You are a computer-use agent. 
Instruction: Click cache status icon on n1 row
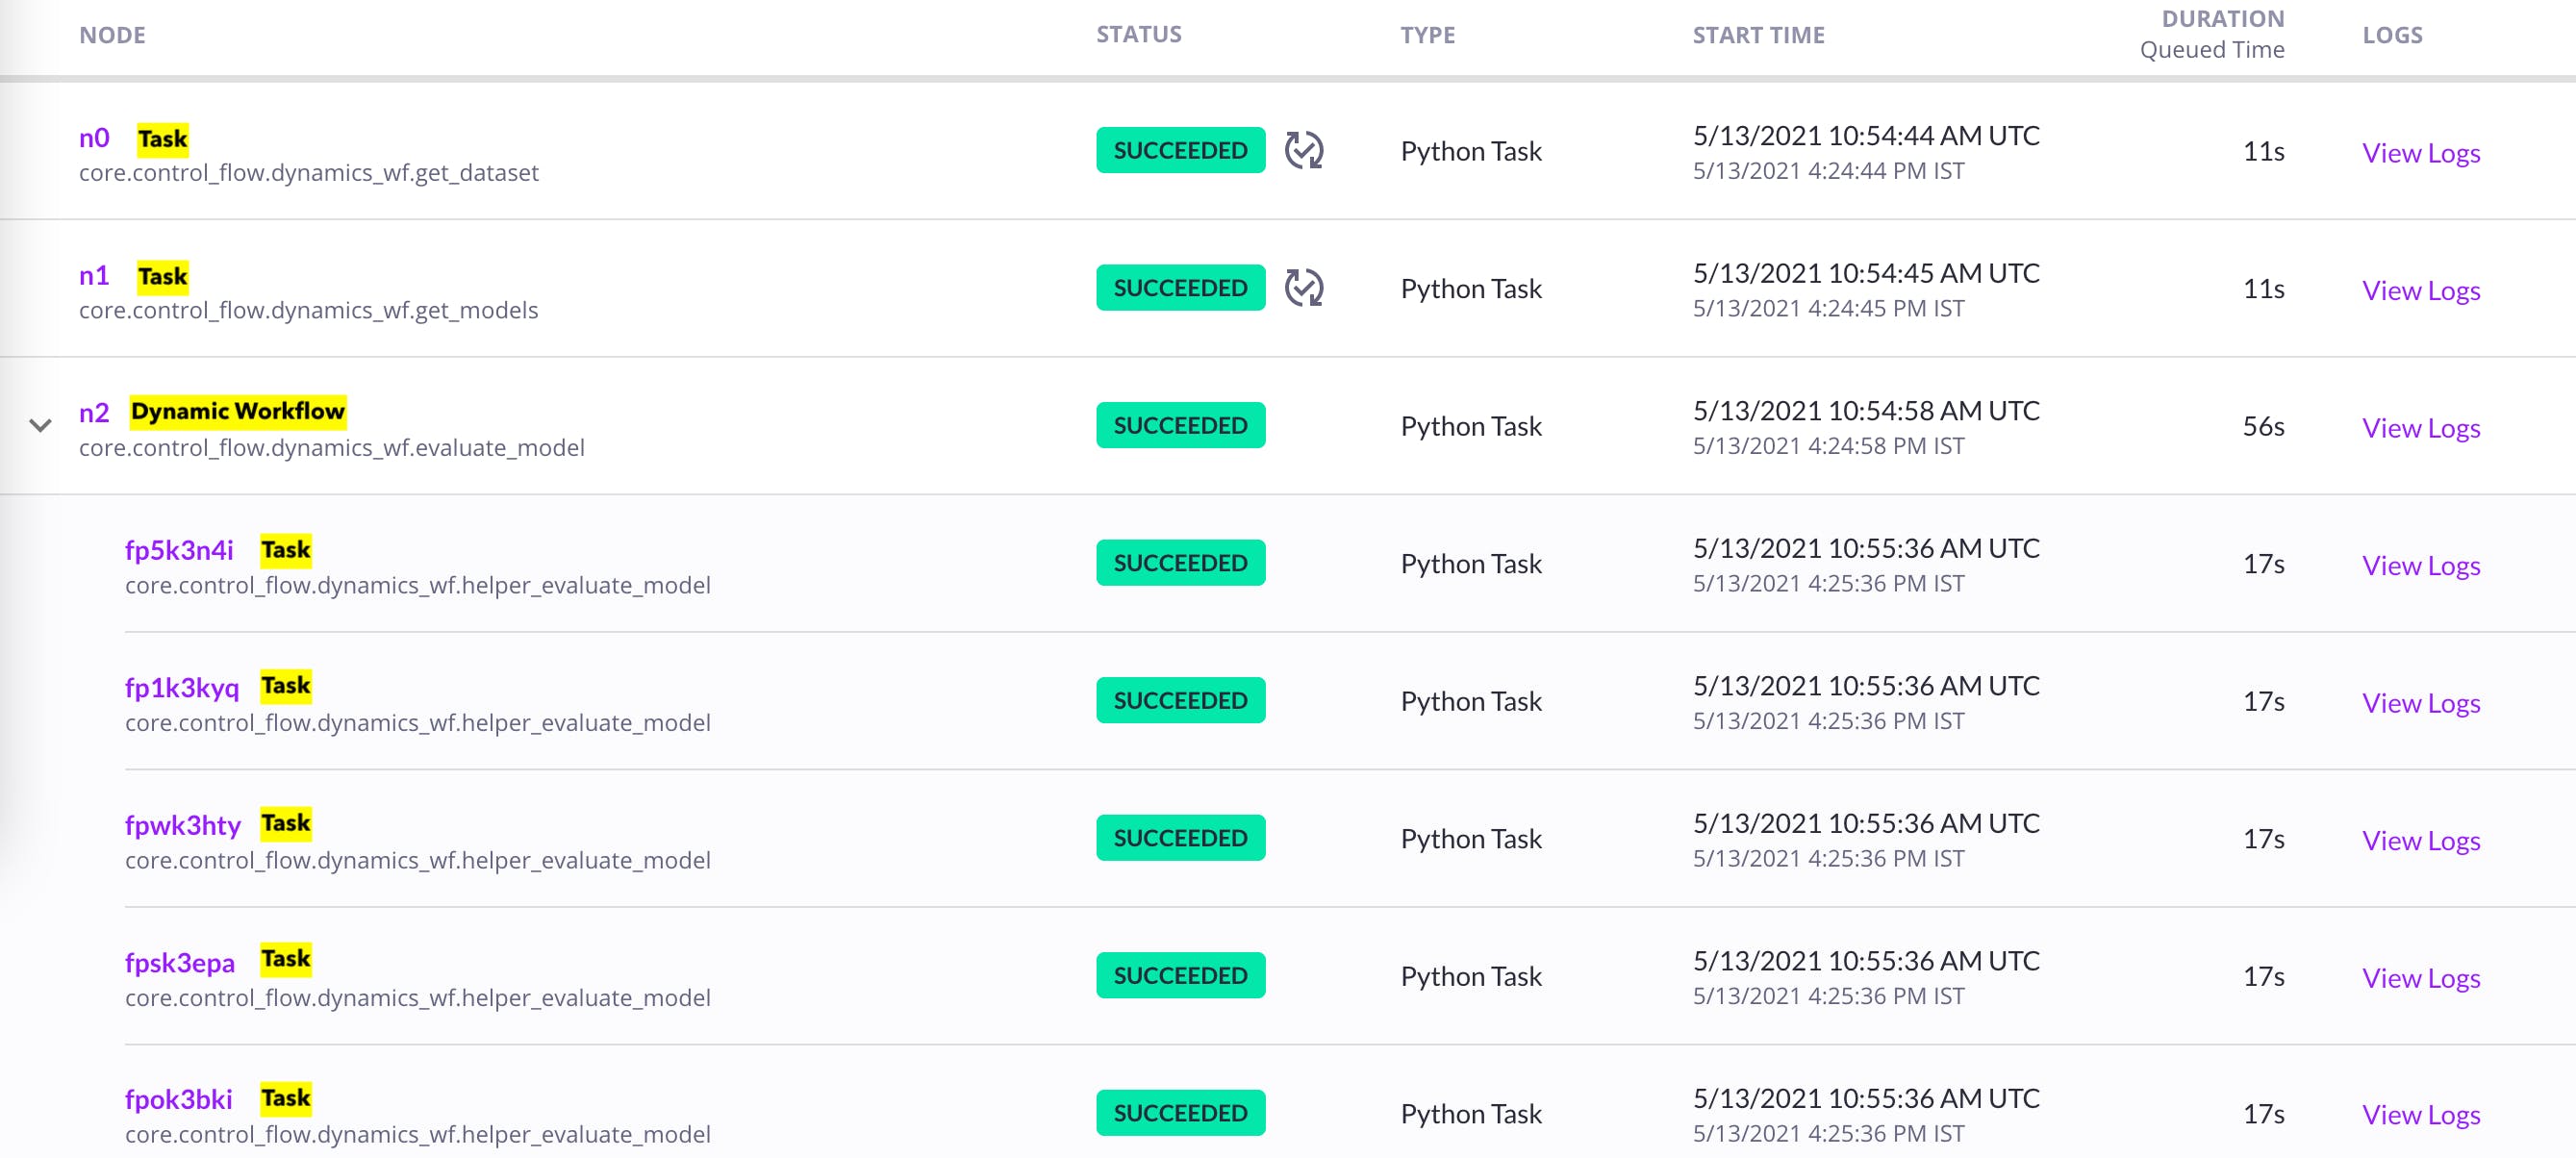pos(1303,288)
